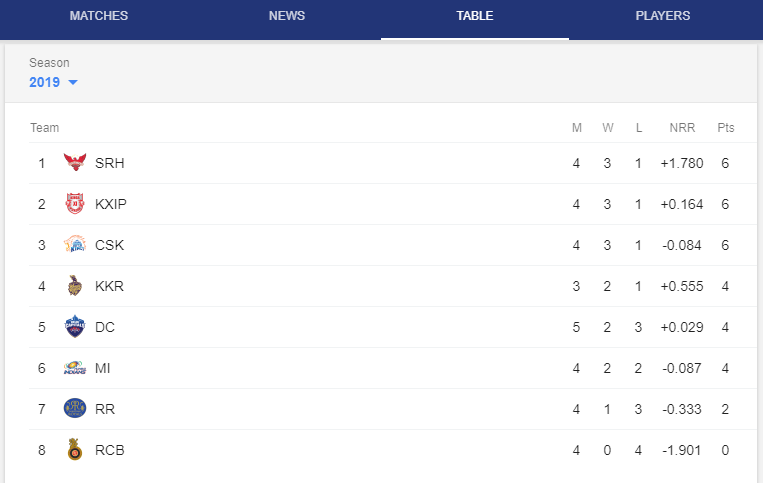Click the SRH team logo
The image size is (763, 483).
[x=75, y=162]
